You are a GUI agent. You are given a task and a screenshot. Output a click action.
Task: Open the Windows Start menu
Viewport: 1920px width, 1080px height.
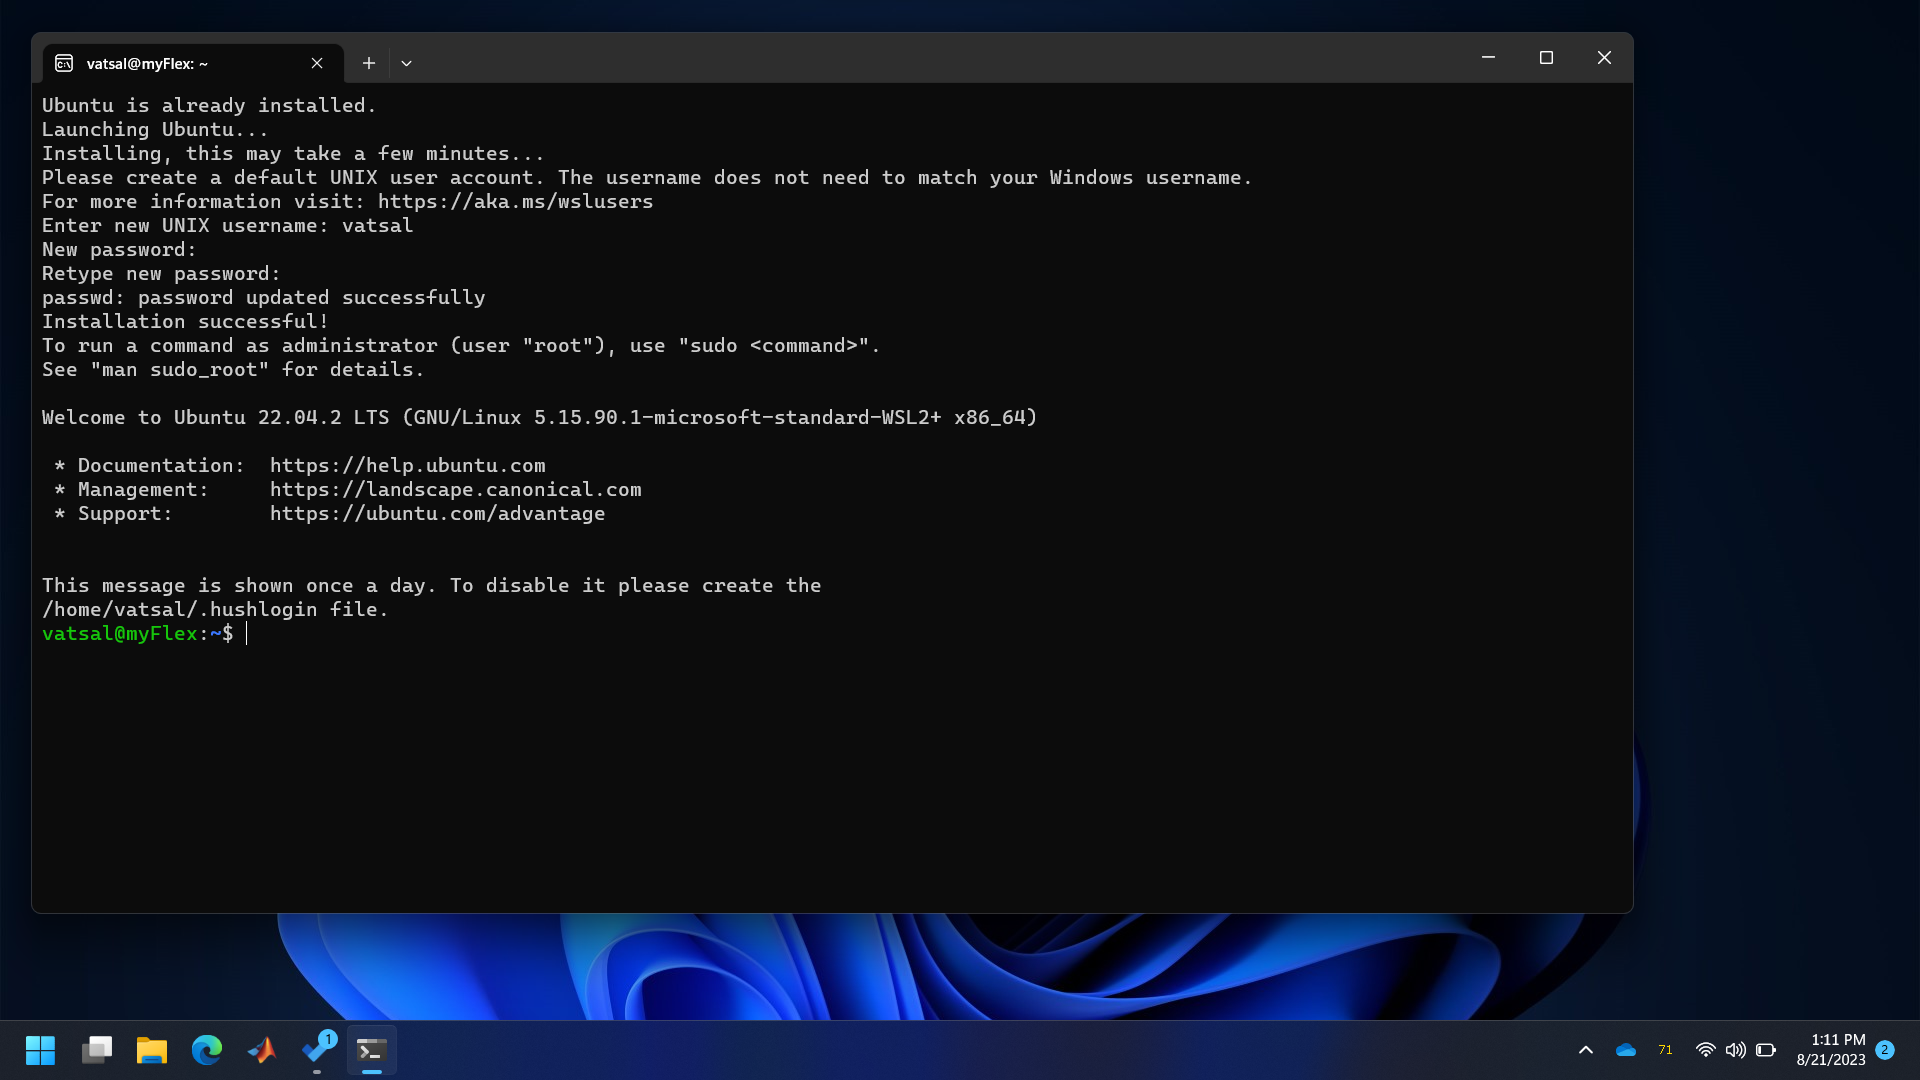coord(41,1050)
